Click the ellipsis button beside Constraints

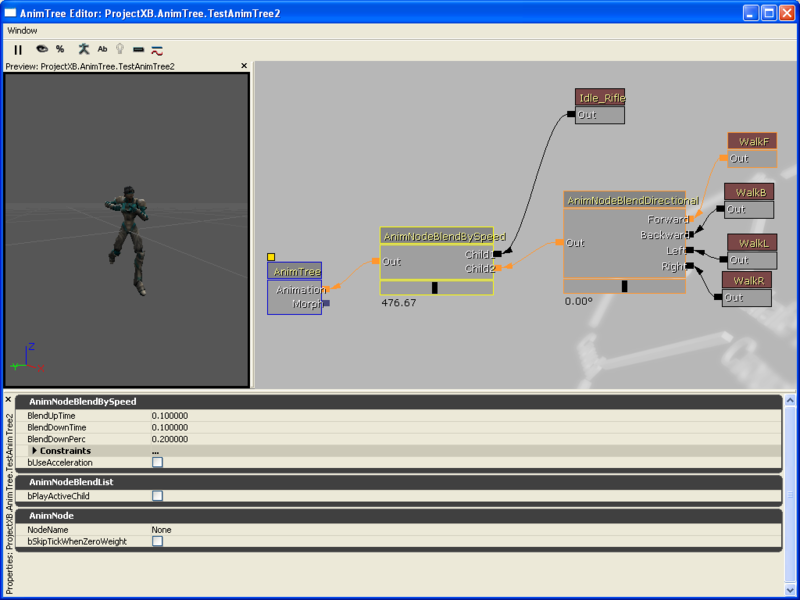point(155,450)
